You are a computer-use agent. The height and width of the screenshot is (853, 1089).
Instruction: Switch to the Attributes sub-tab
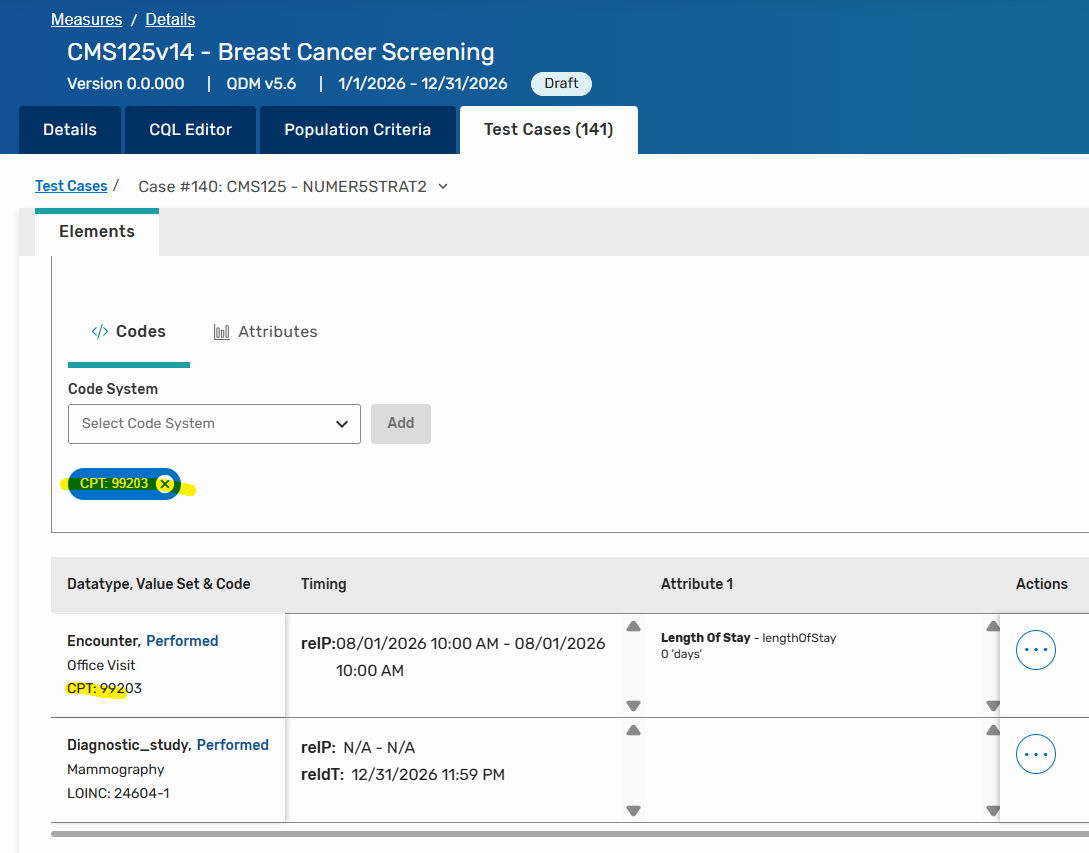266,332
